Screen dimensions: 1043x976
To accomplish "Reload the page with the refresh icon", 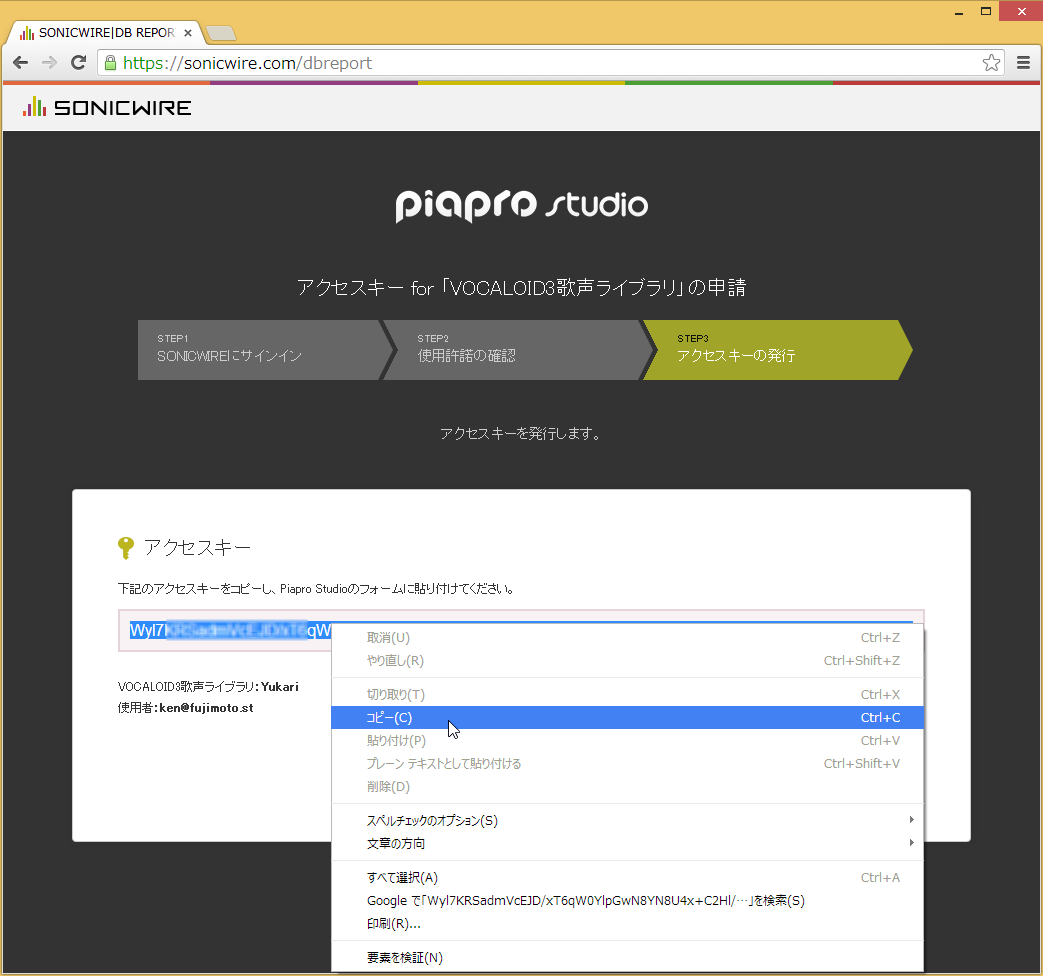I will (78, 63).
